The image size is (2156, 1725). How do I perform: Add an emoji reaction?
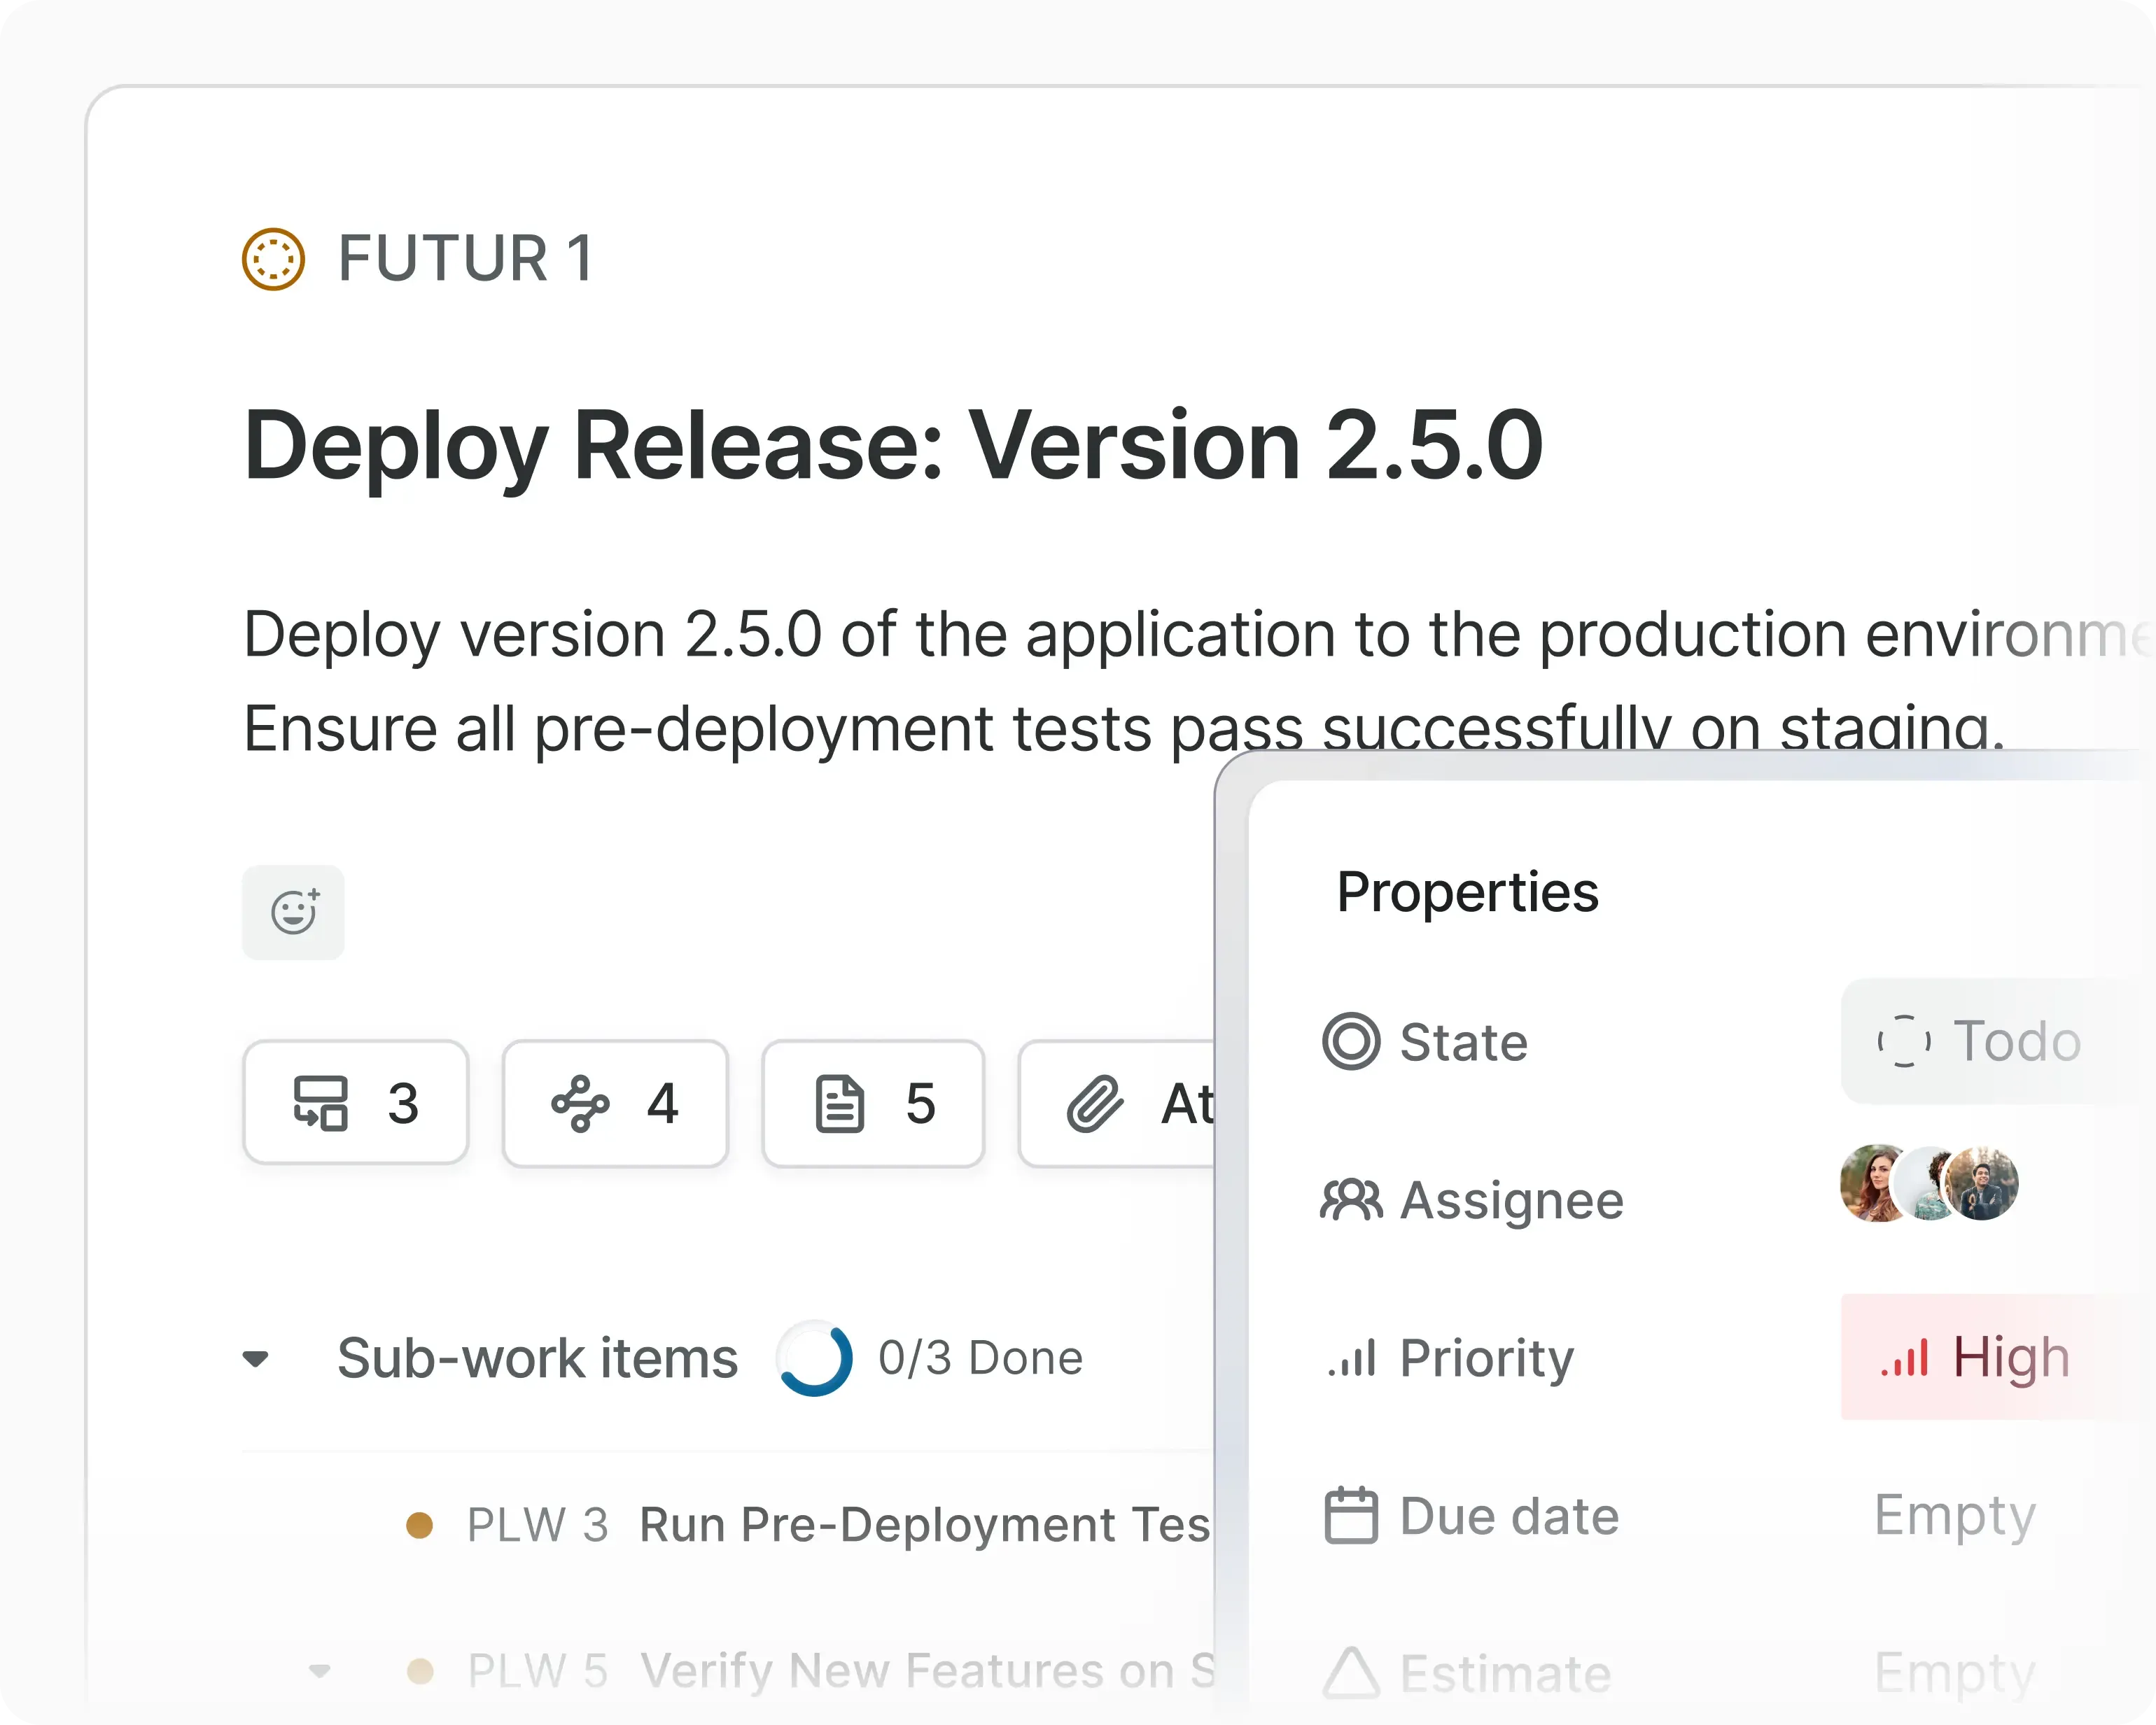tap(293, 911)
